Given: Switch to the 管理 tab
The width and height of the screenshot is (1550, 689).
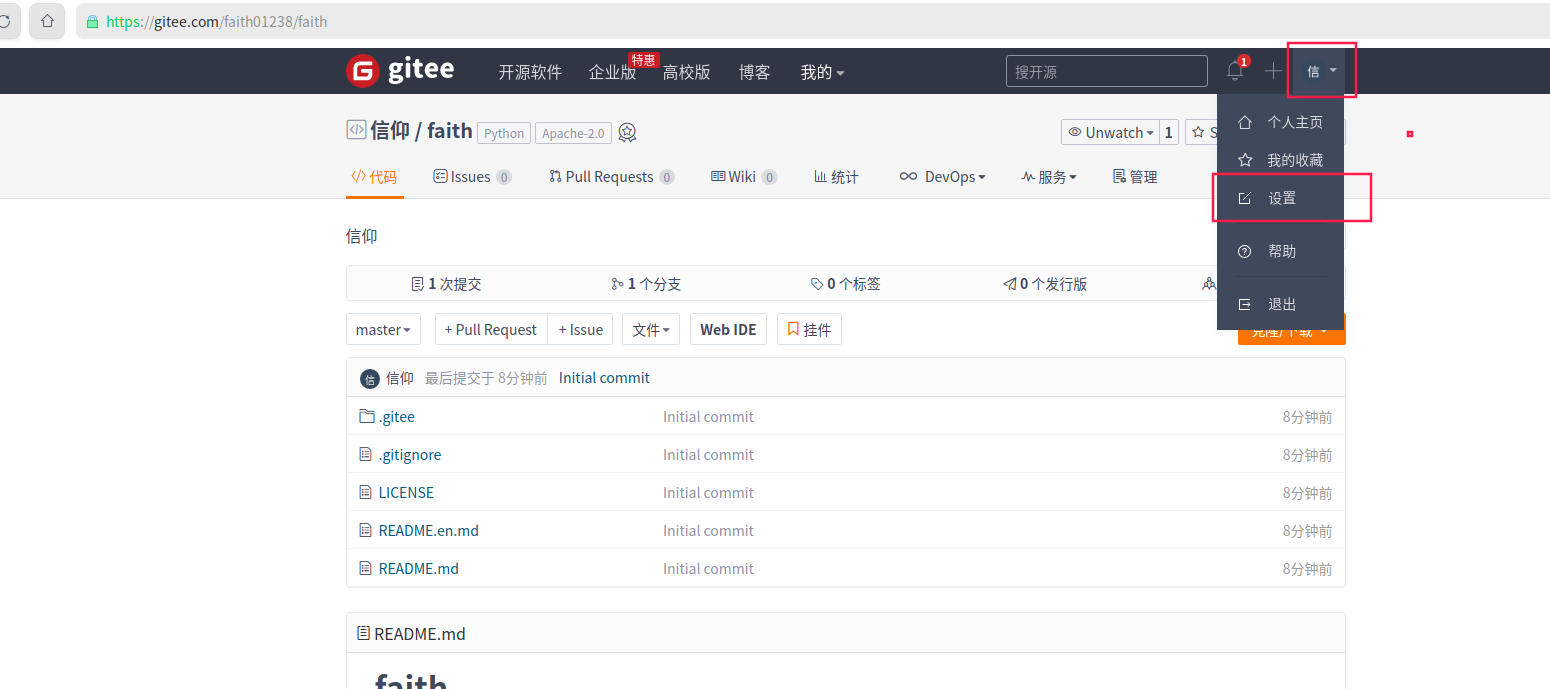Looking at the screenshot, I should pyautogui.click(x=1135, y=177).
